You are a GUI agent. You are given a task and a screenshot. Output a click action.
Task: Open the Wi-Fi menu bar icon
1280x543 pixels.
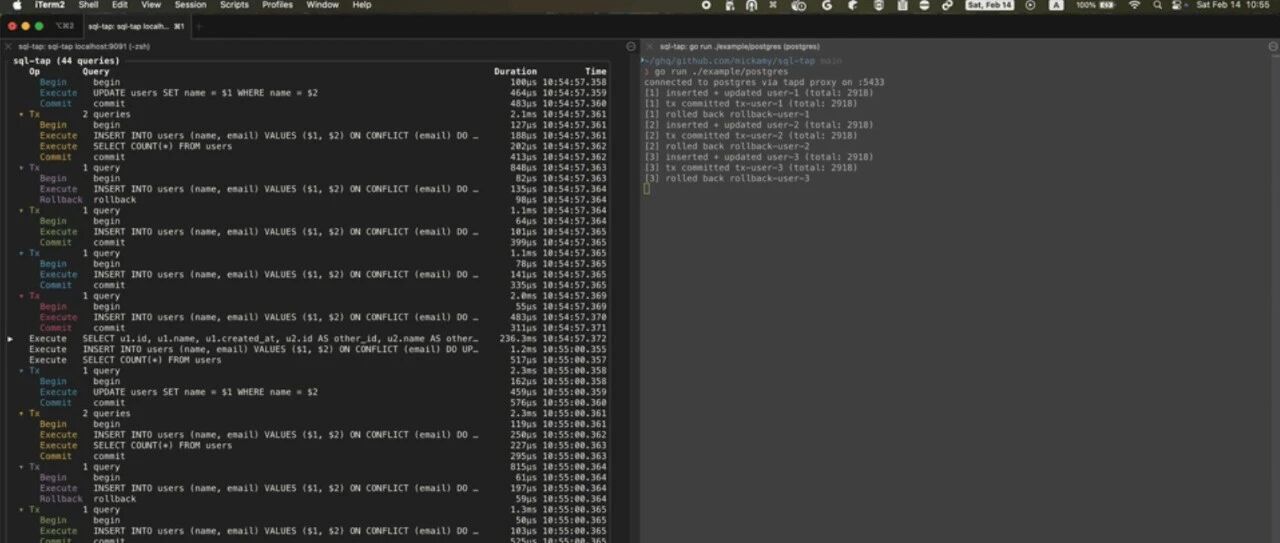click(x=1134, y=5)
